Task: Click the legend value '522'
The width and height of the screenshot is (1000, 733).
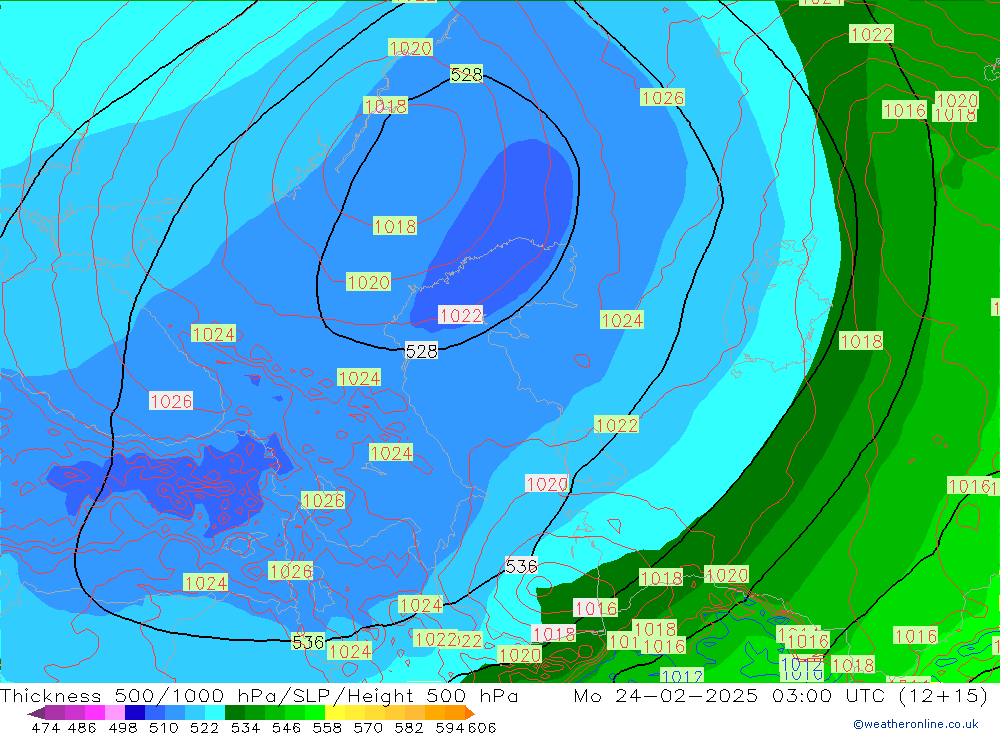Action: [x=204, y=727]
